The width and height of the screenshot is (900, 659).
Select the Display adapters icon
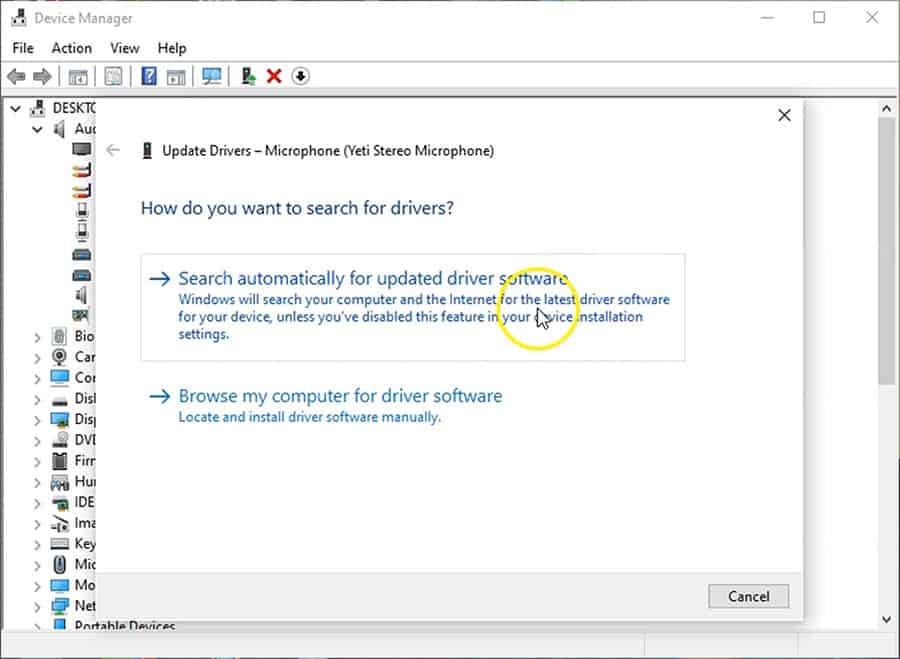coord(59,420)
